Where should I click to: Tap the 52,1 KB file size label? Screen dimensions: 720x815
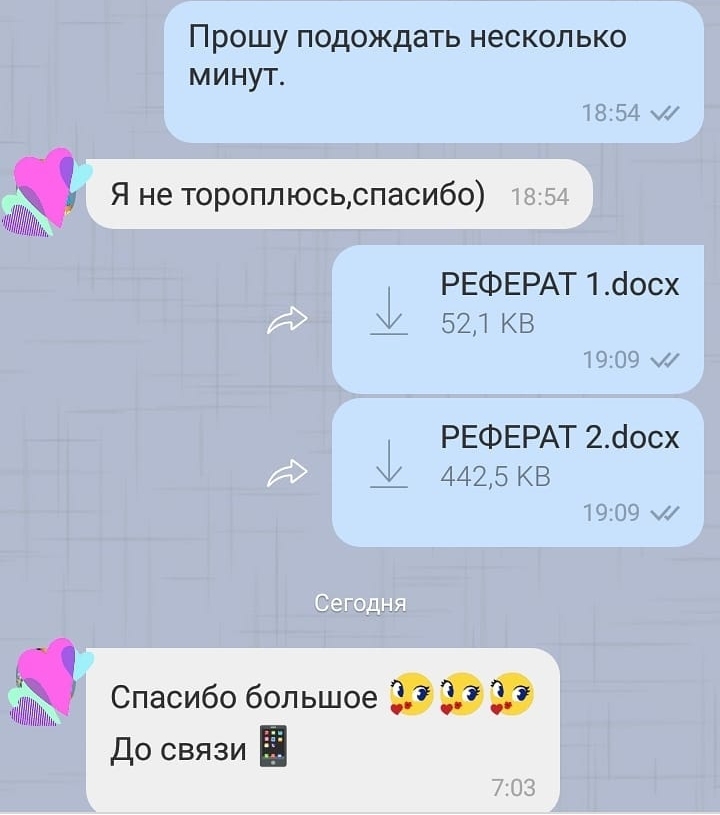pos(488,323)
